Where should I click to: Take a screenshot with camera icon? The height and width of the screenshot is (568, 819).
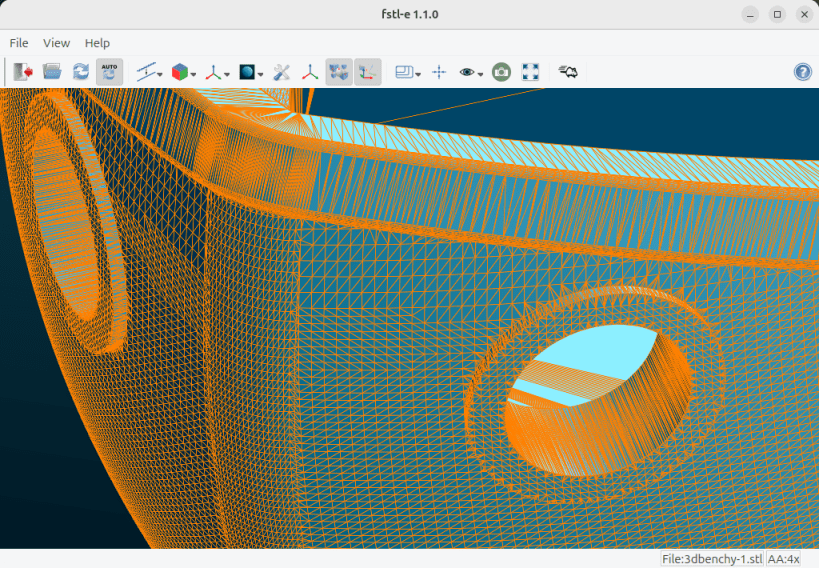click(502, 72)
